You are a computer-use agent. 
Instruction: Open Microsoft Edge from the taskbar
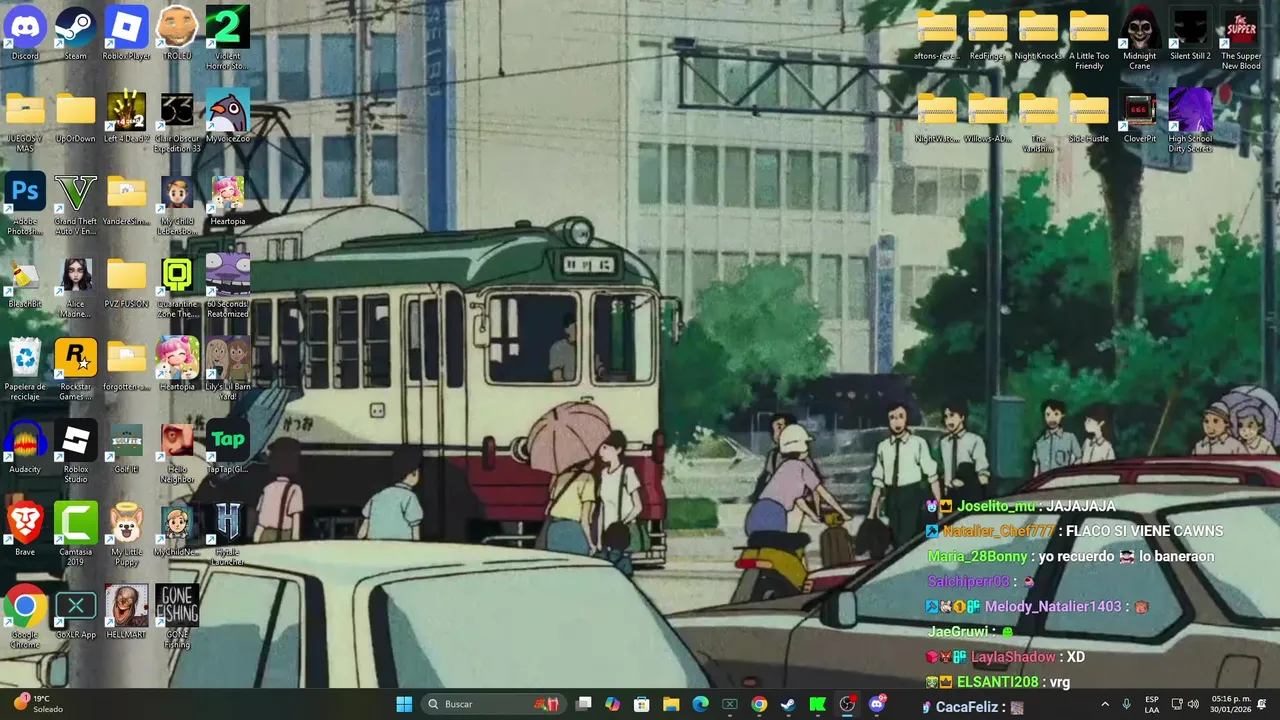700,704
